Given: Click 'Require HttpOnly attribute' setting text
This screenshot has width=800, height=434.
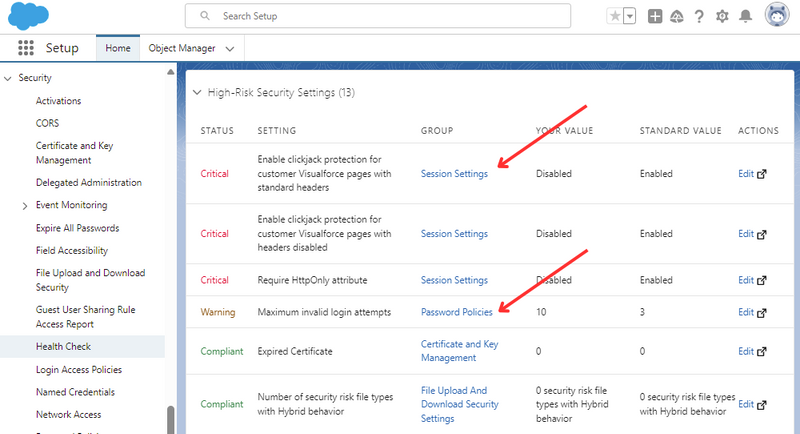Looking at the screenshot, I should [x=312, y=280].
